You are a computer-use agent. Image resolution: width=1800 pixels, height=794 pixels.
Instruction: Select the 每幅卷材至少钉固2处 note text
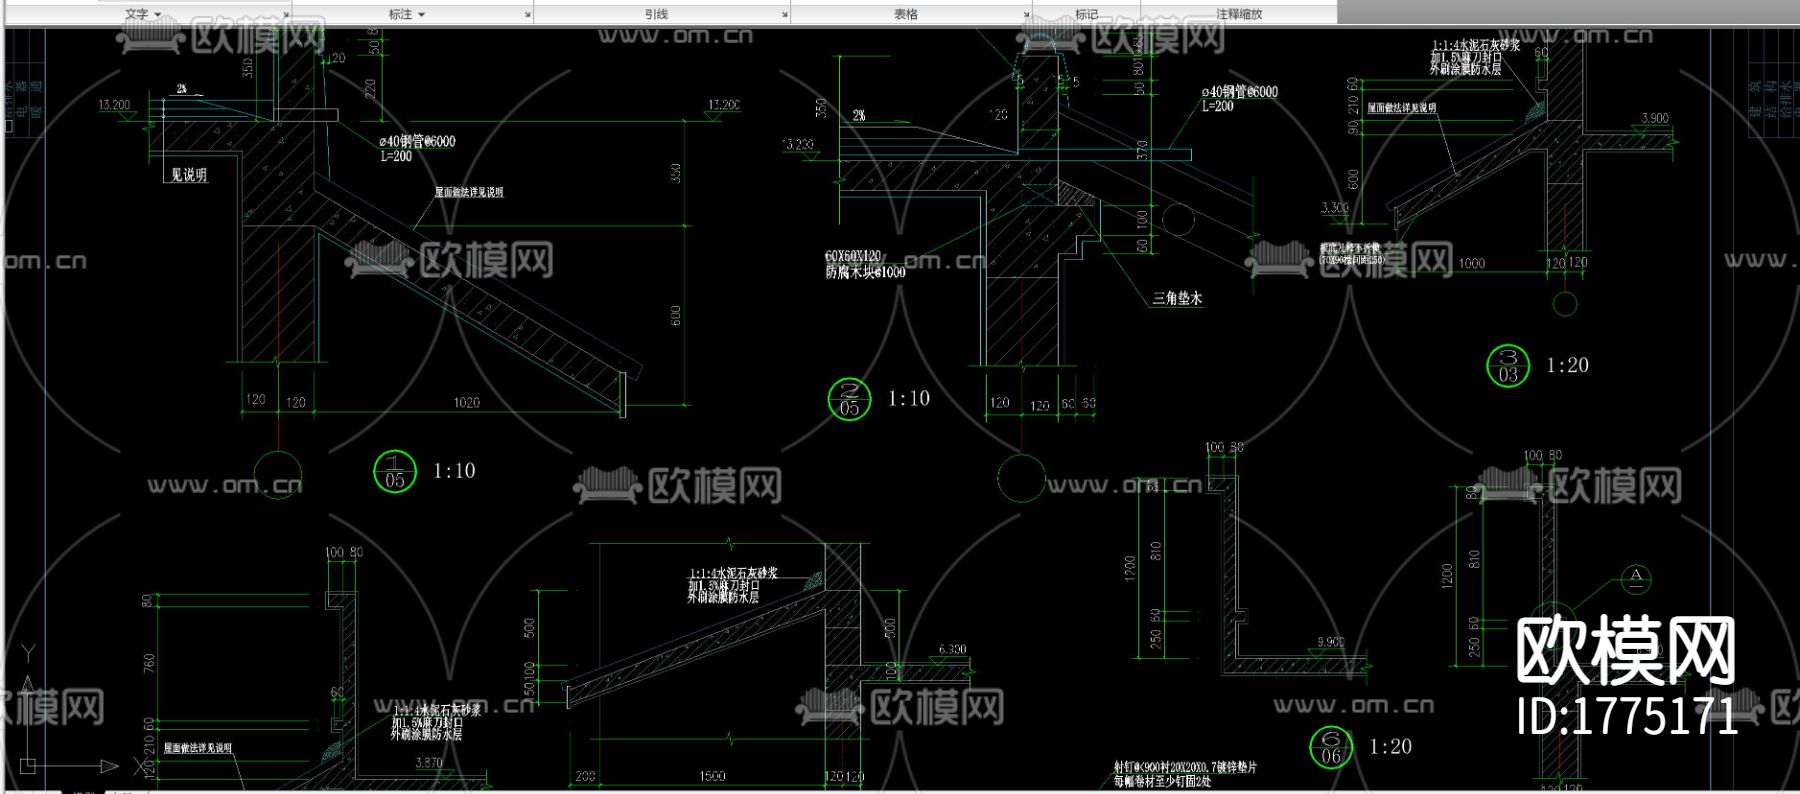click(x=1162, y=781)
